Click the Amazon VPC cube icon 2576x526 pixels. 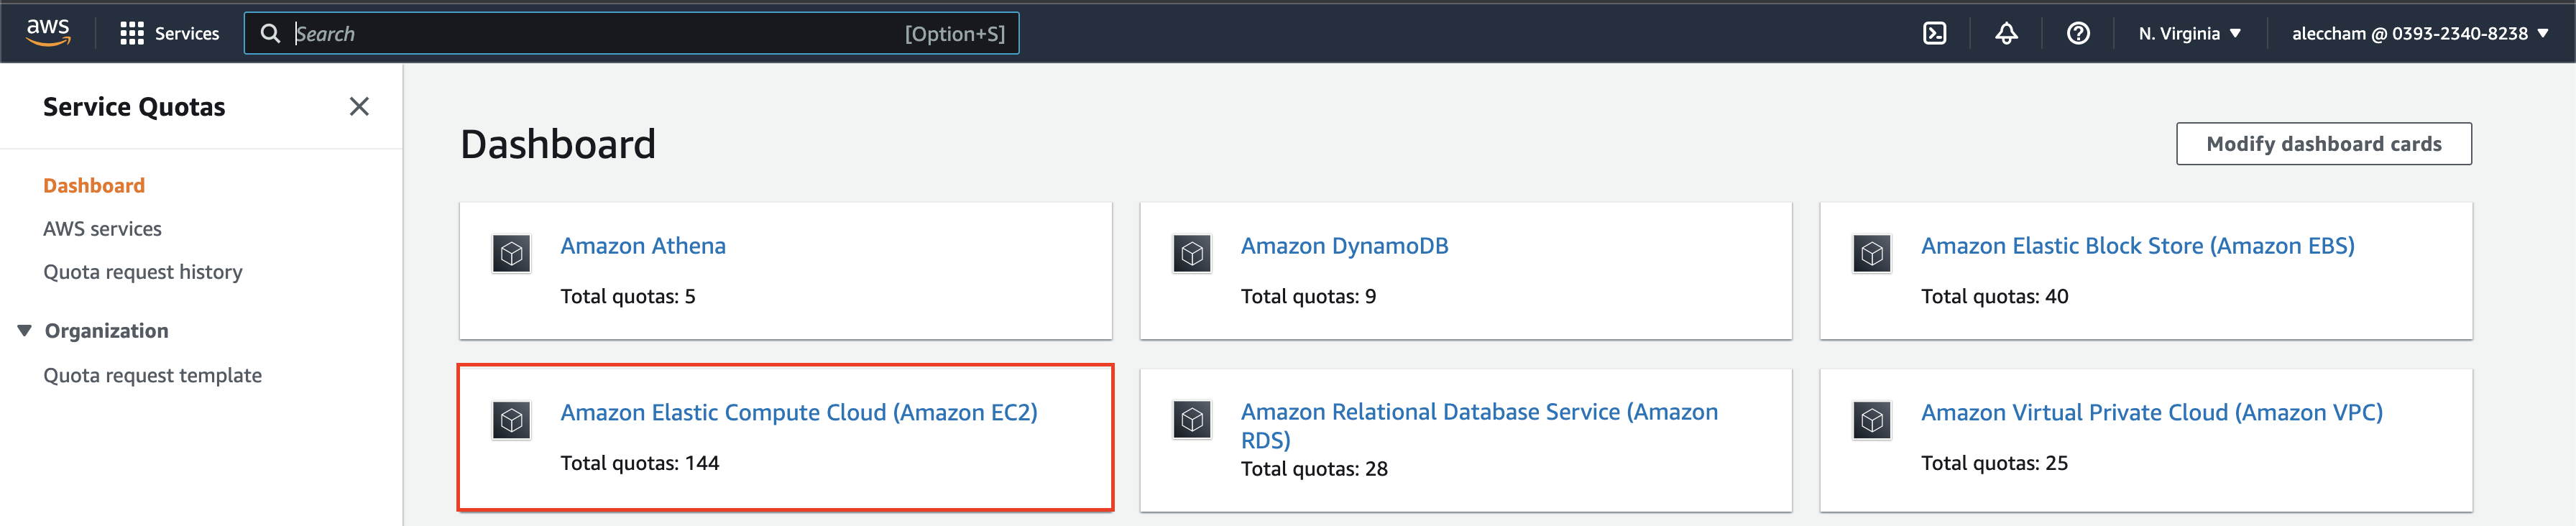[1872, 421]
